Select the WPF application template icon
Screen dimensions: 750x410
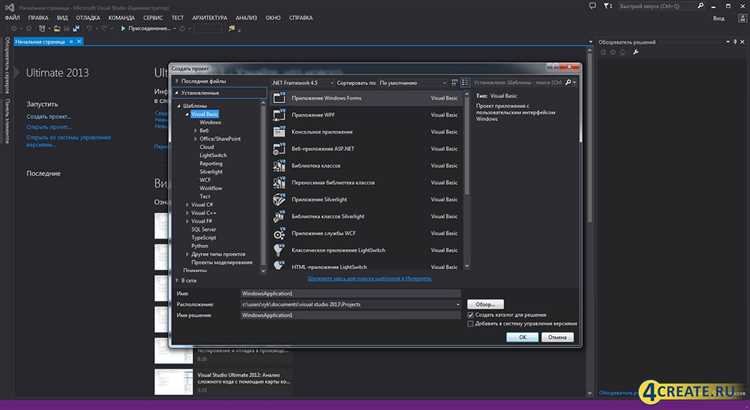(x=279, y=115)
